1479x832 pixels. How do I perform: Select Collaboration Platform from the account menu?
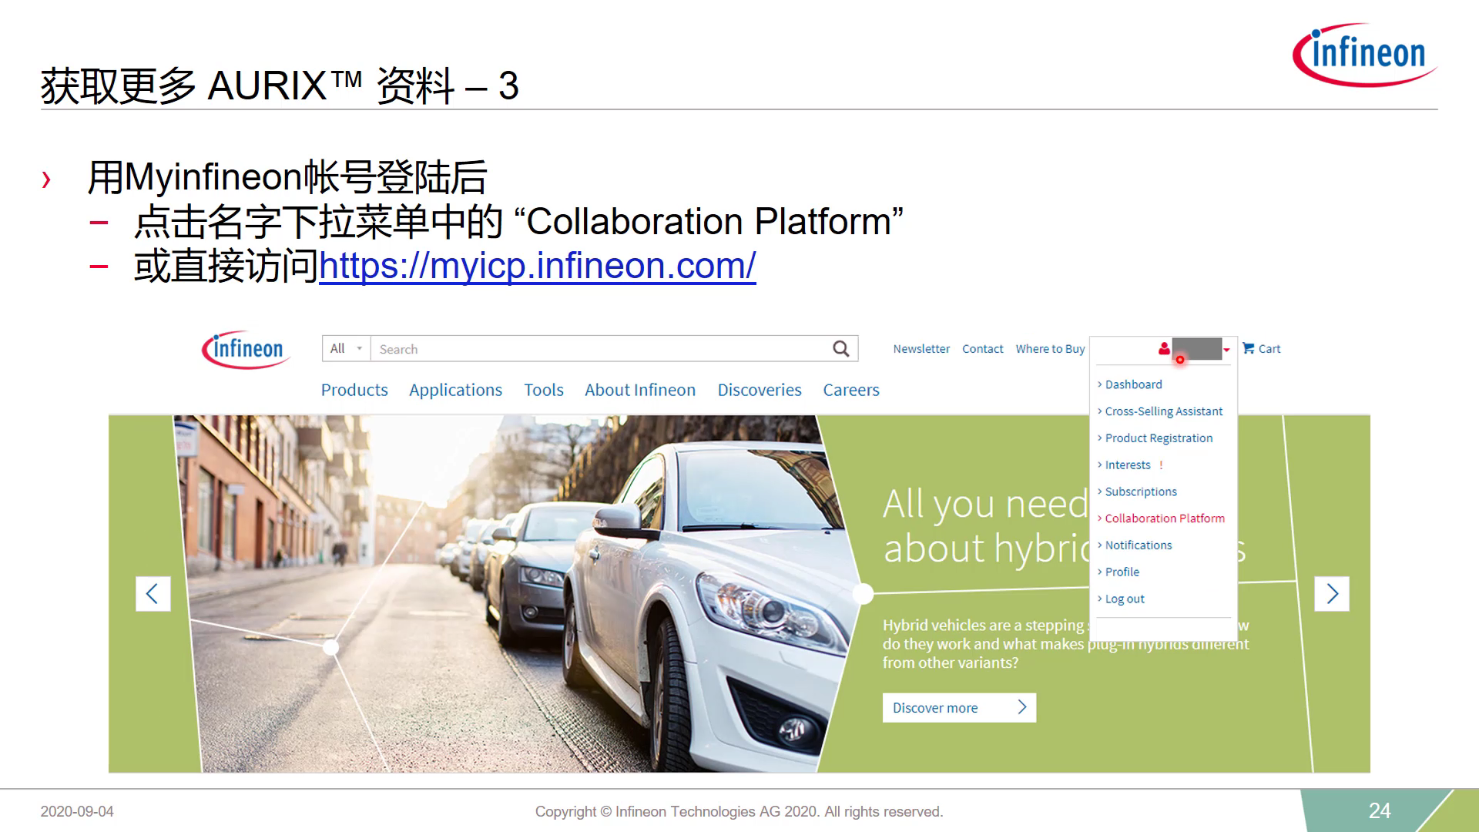coord(1164,518)
